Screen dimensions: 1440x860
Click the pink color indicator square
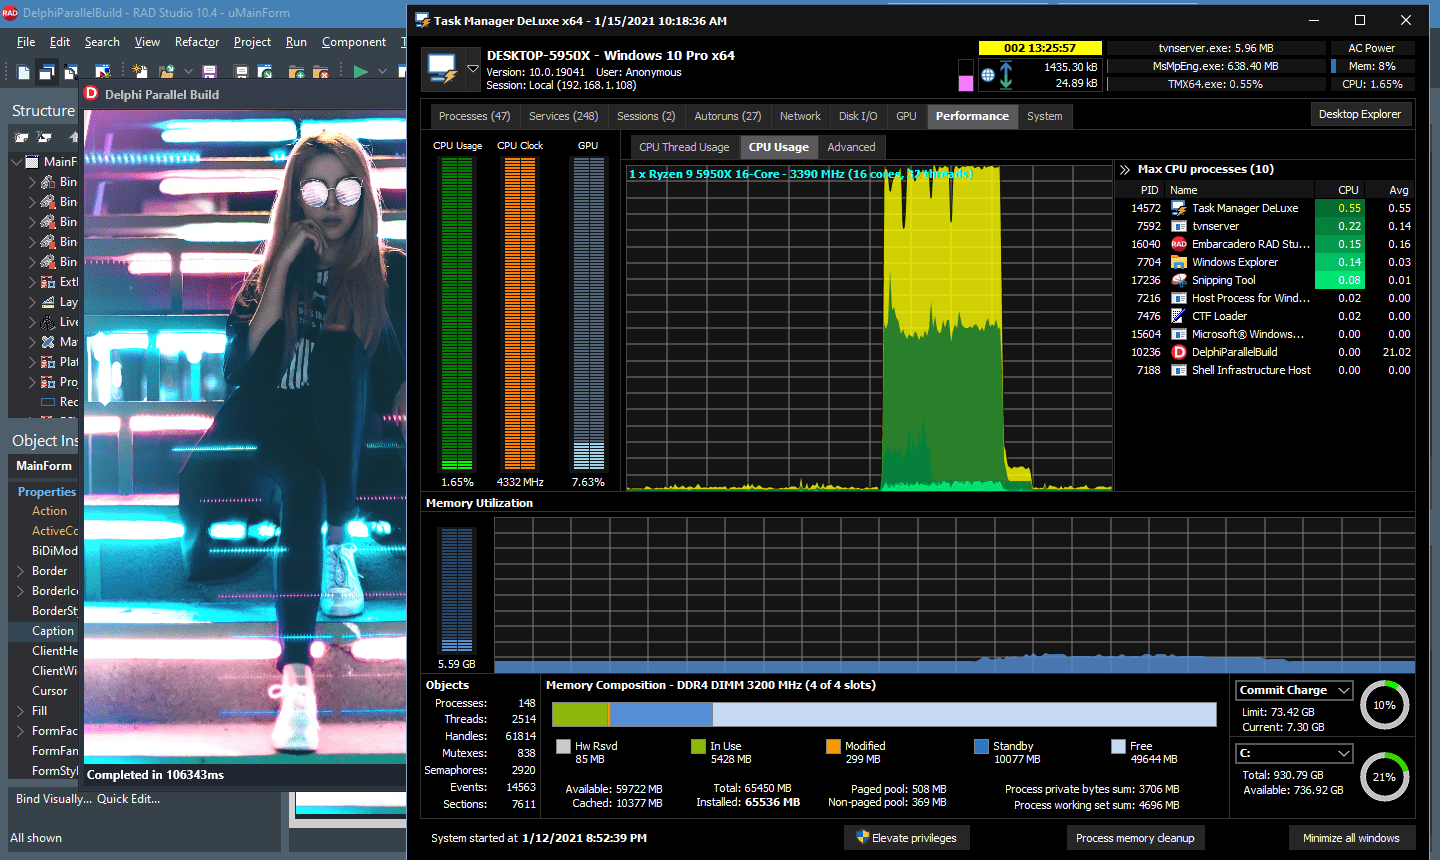[966, 83]
